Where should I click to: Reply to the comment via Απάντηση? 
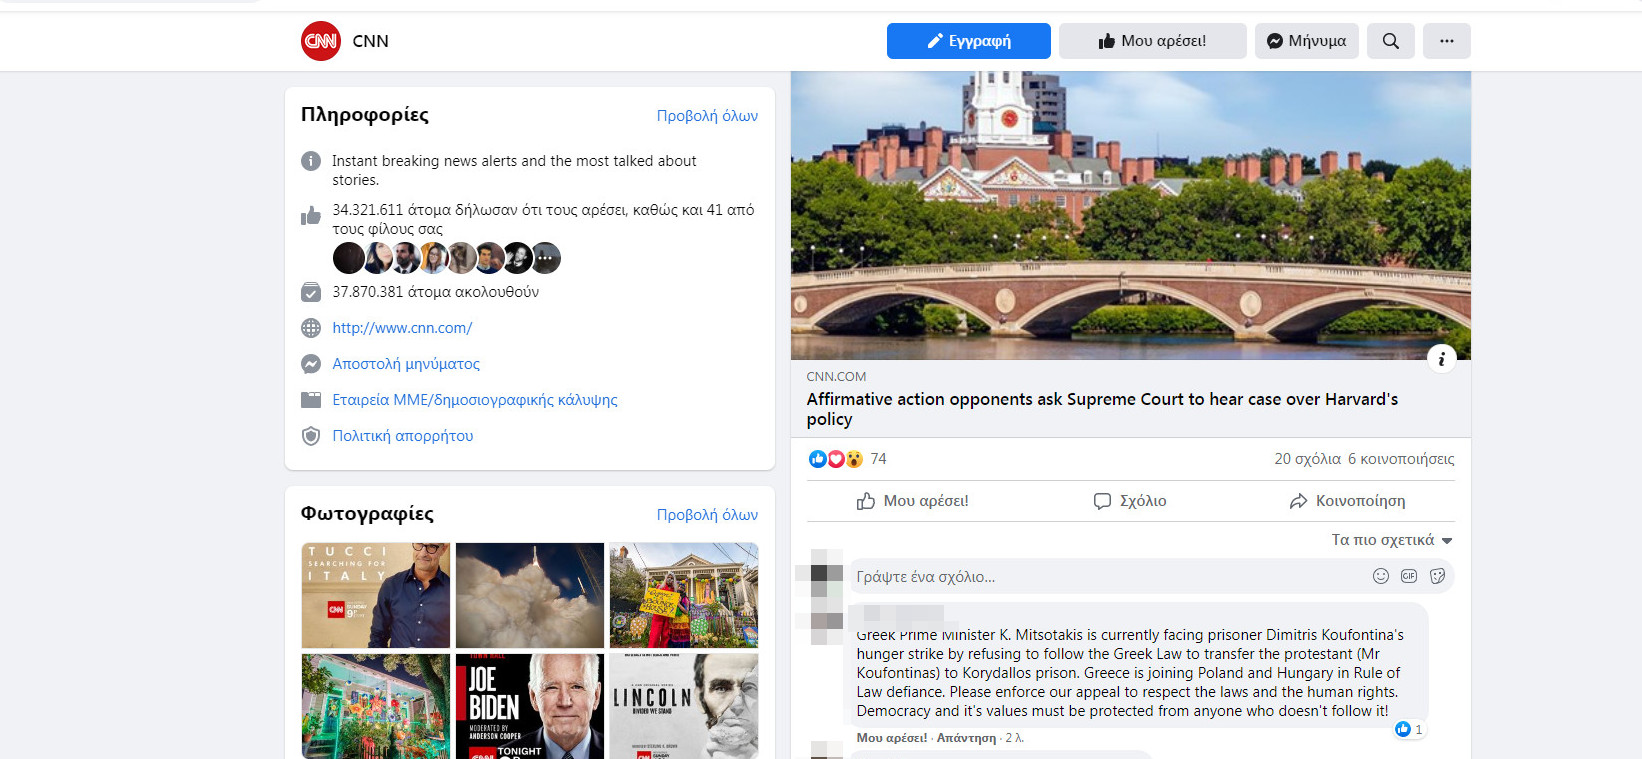point(966,738)
